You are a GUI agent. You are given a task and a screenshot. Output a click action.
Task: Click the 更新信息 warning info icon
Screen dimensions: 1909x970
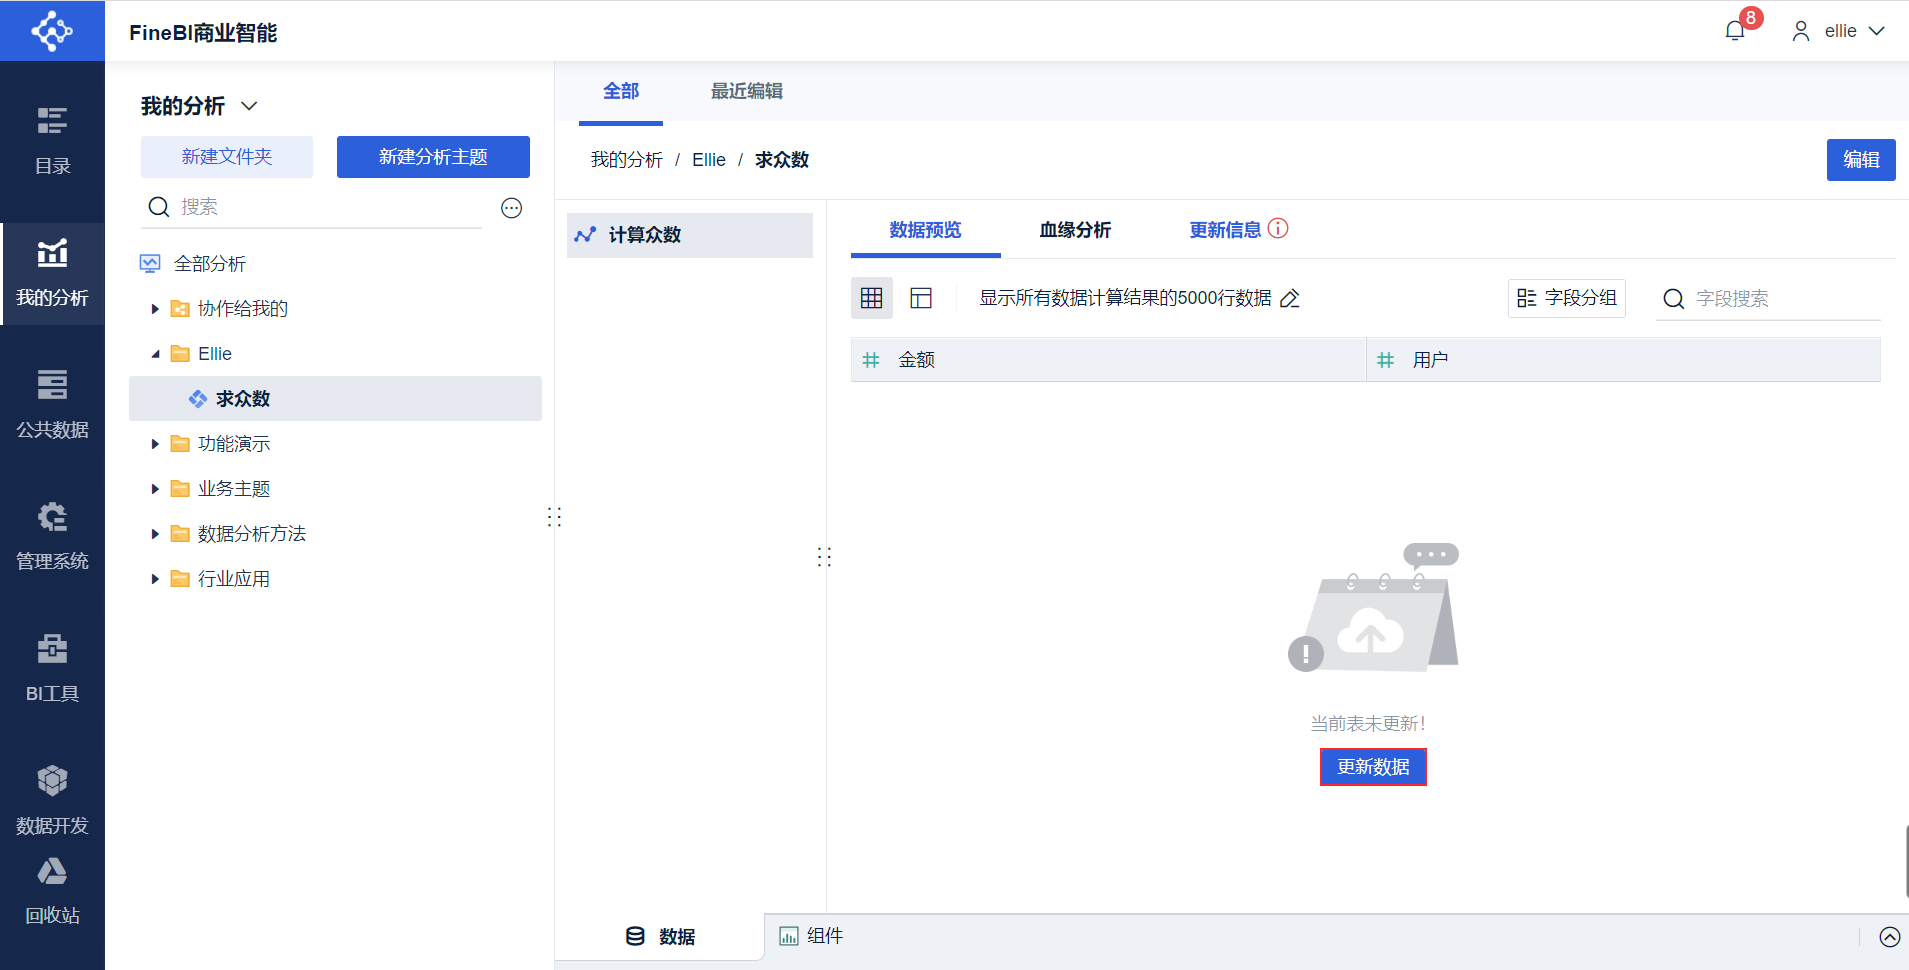tap(1278, 228)
